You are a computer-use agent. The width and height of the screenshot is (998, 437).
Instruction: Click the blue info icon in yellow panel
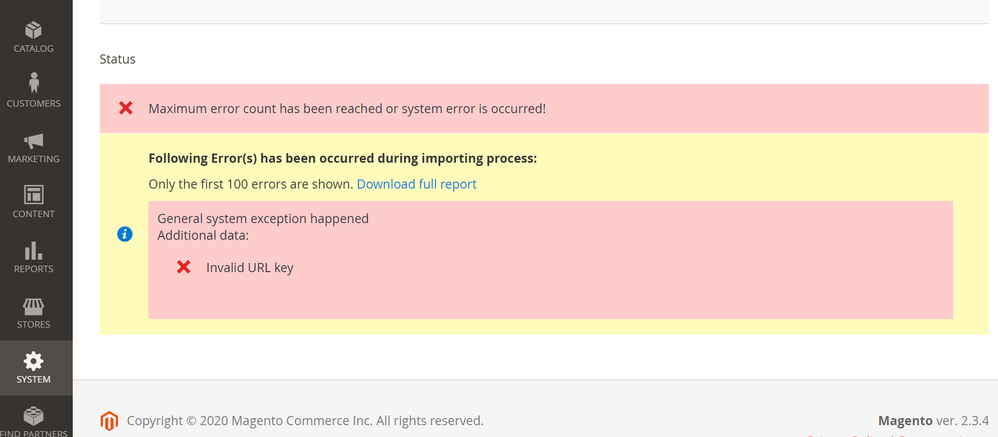click(125, 234)
